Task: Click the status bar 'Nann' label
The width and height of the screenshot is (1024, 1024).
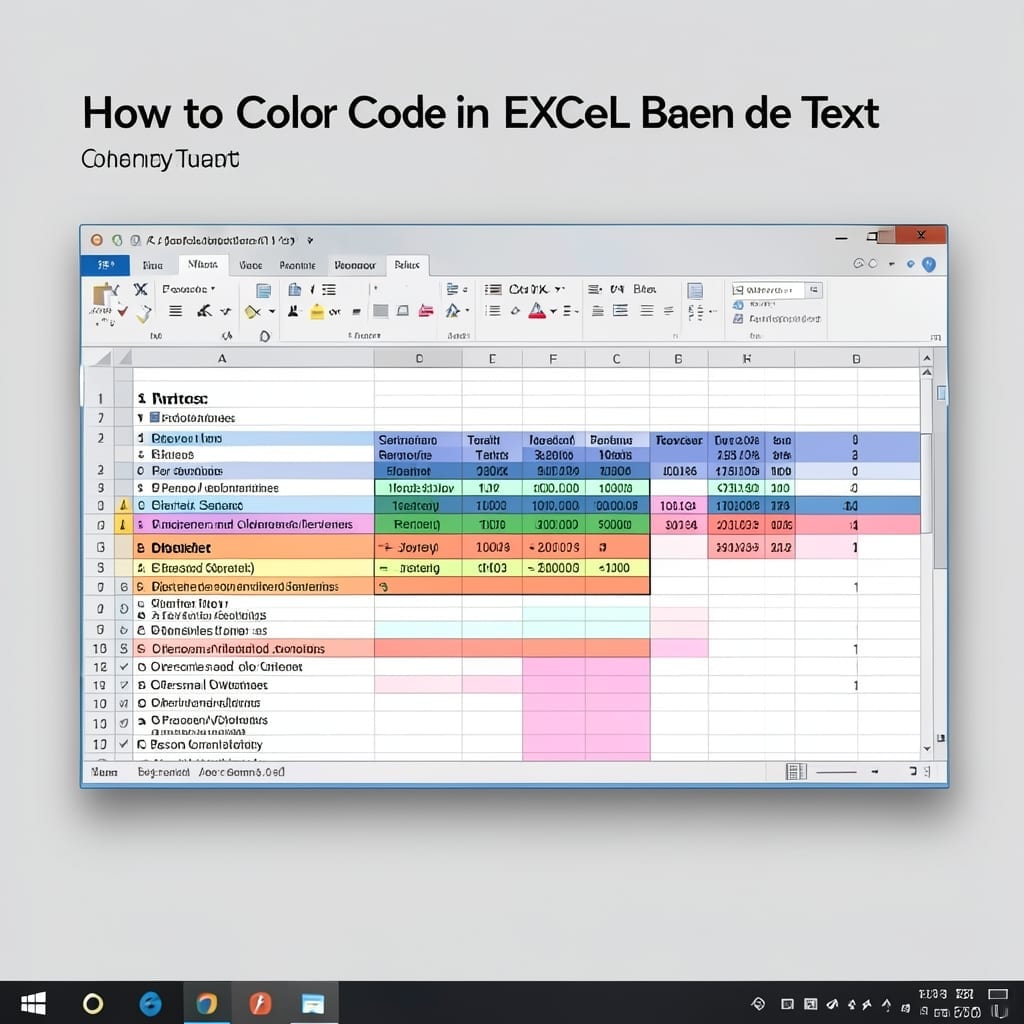Action: [x=104, y=772]
